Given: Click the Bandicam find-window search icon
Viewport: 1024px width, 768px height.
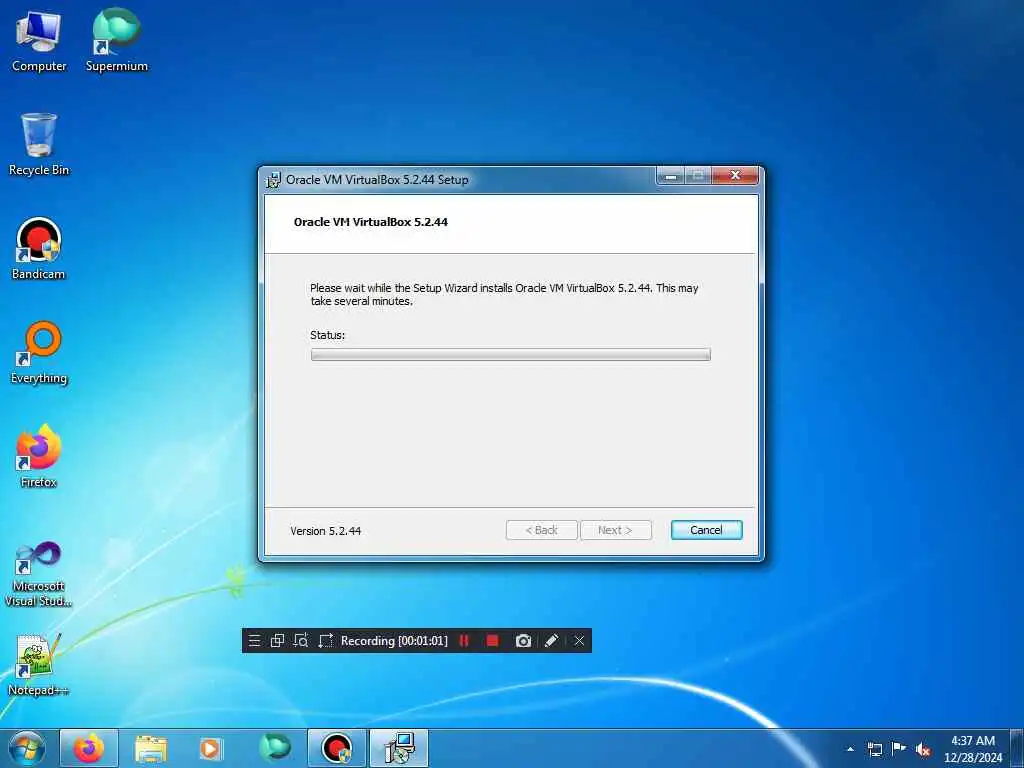Looking at the screenshot, I should click(x=300, y=641).
